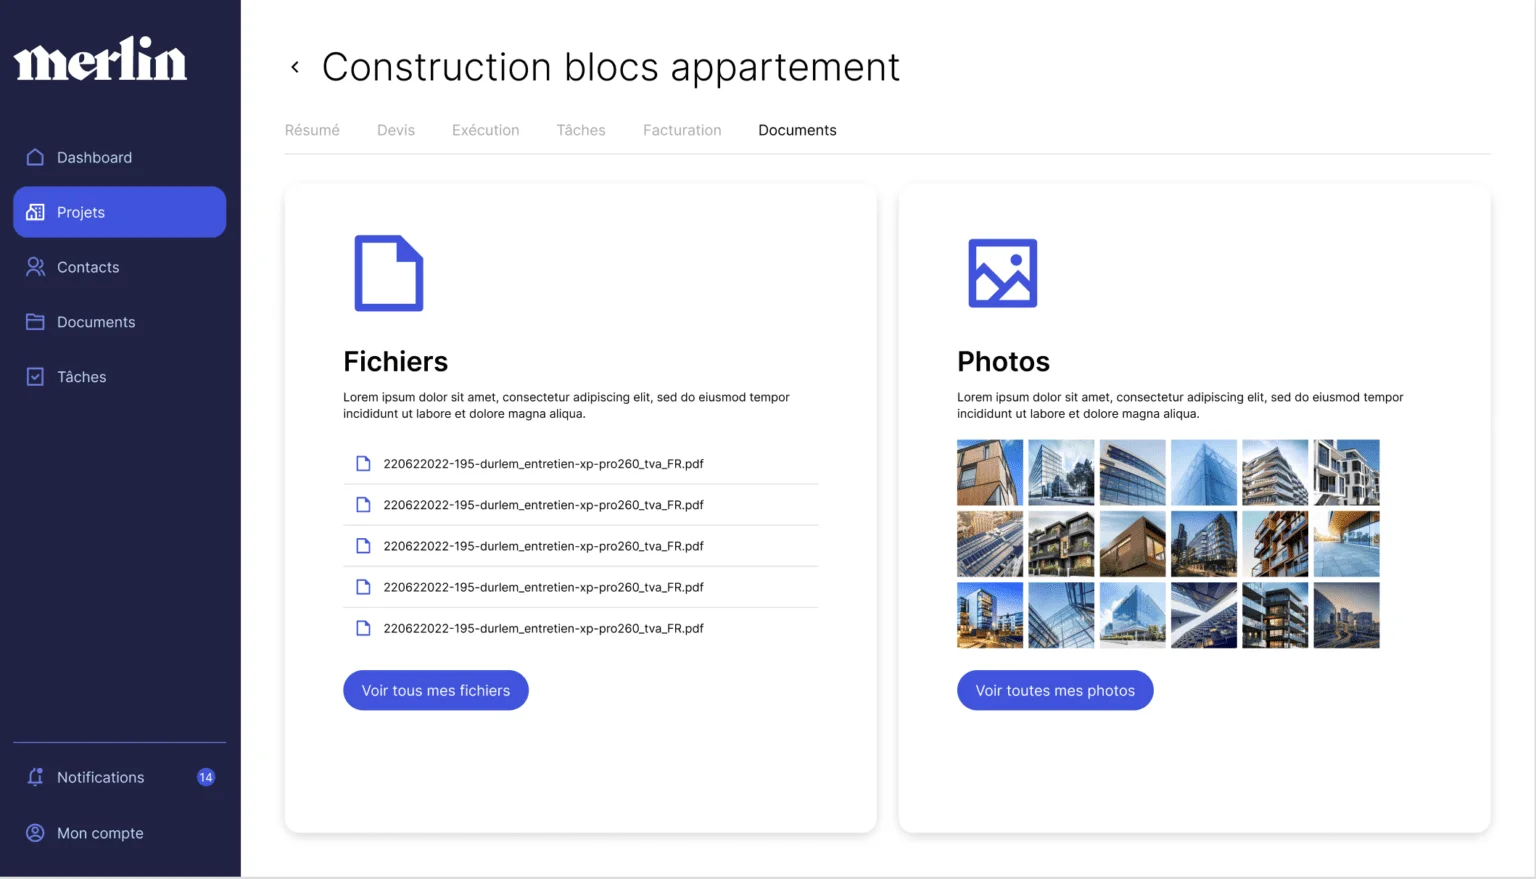Go back with the chevron beside the title
The image size is (1536, 879).
tap(295, 67)
